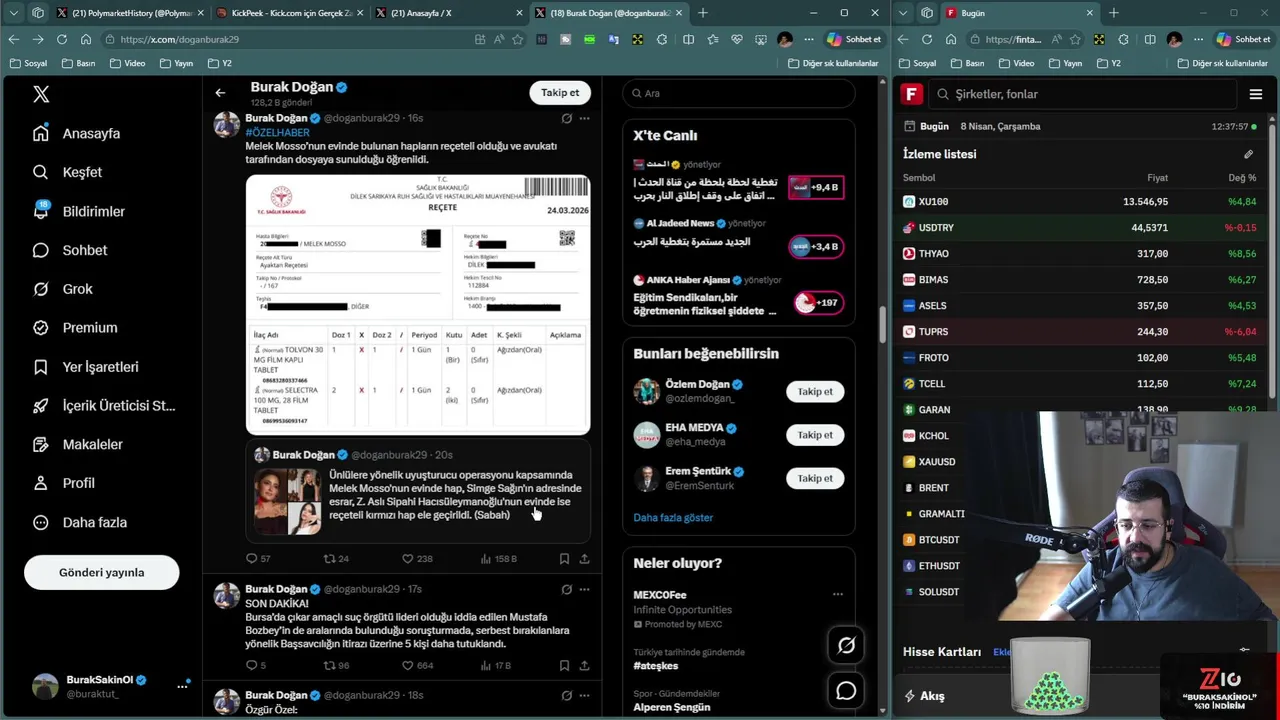The height and width of the screenshot is (720, 1280).
Task: Select XU100 row in watchlist
Action: (1080, 201)
